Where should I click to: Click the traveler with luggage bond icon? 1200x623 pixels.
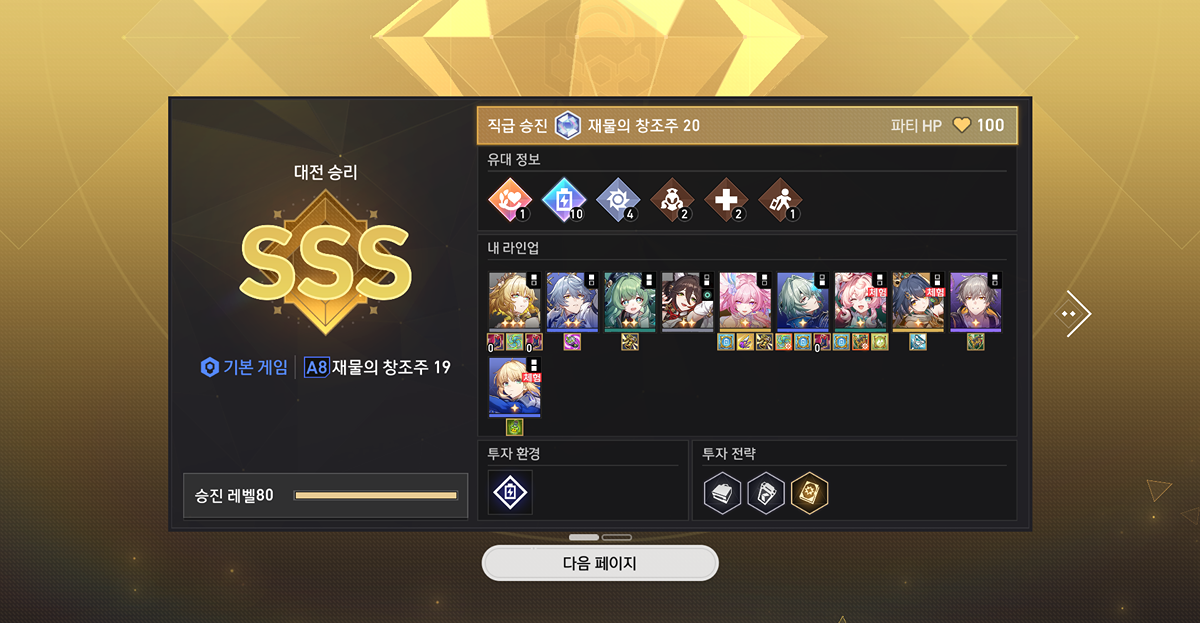(x=779, y=199)
